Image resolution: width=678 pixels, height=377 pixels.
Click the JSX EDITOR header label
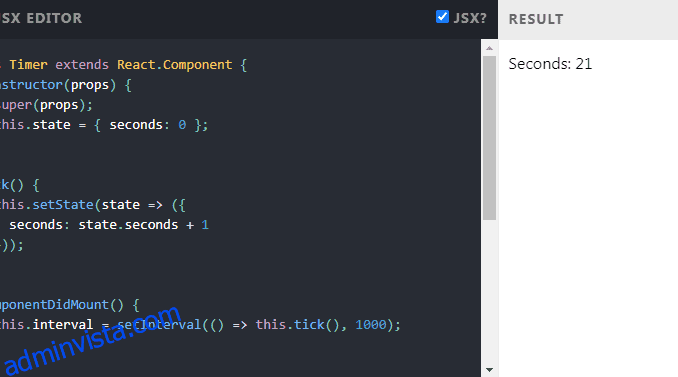(x=41, y=18)
